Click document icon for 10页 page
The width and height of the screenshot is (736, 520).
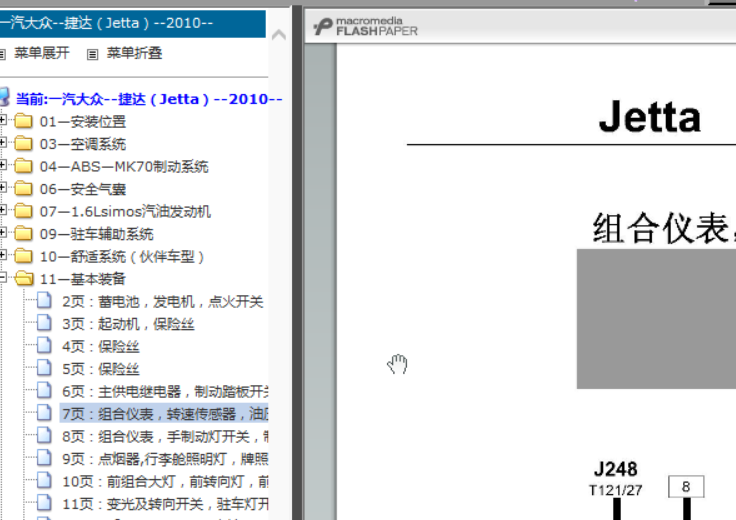(x=44, y=481)
